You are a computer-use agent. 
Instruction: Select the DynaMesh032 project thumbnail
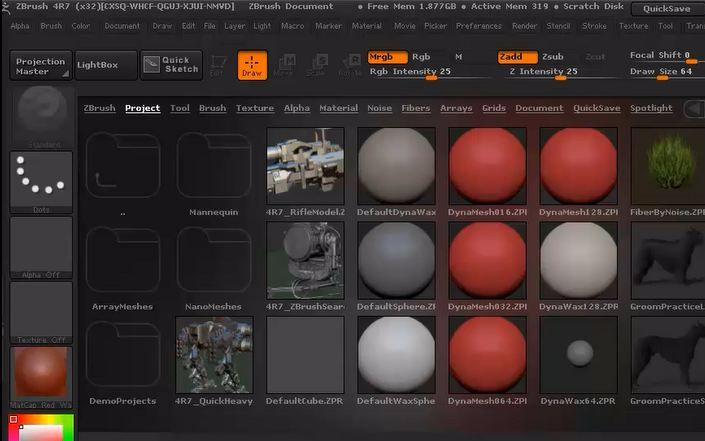[487, 260]
